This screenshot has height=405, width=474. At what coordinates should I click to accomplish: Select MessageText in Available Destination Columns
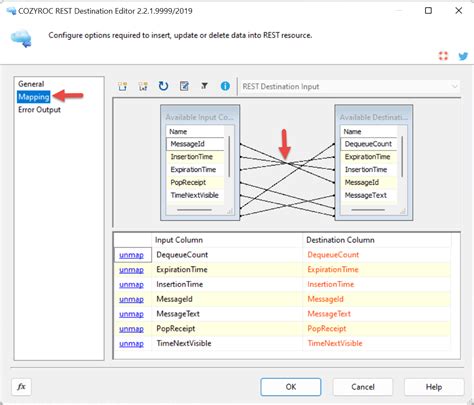[x=369, y=195]
